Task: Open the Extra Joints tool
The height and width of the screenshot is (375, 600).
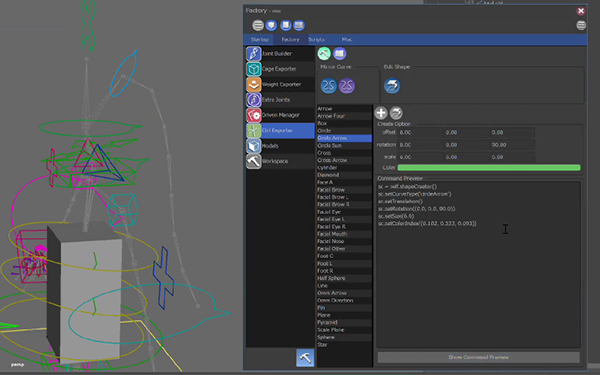Action: pyautogui.click(x=280, y=99)
